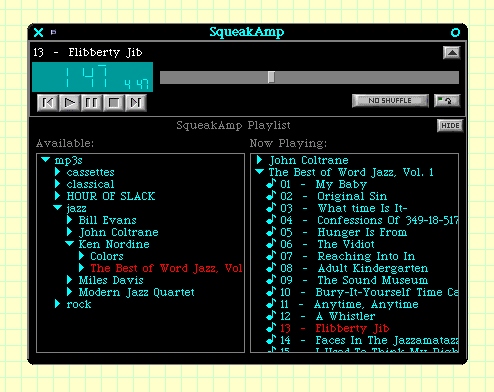Screen dimensions: 494x392
Task: Click note icon for 11 Anytime, Anytime
Action: [271, 304]
